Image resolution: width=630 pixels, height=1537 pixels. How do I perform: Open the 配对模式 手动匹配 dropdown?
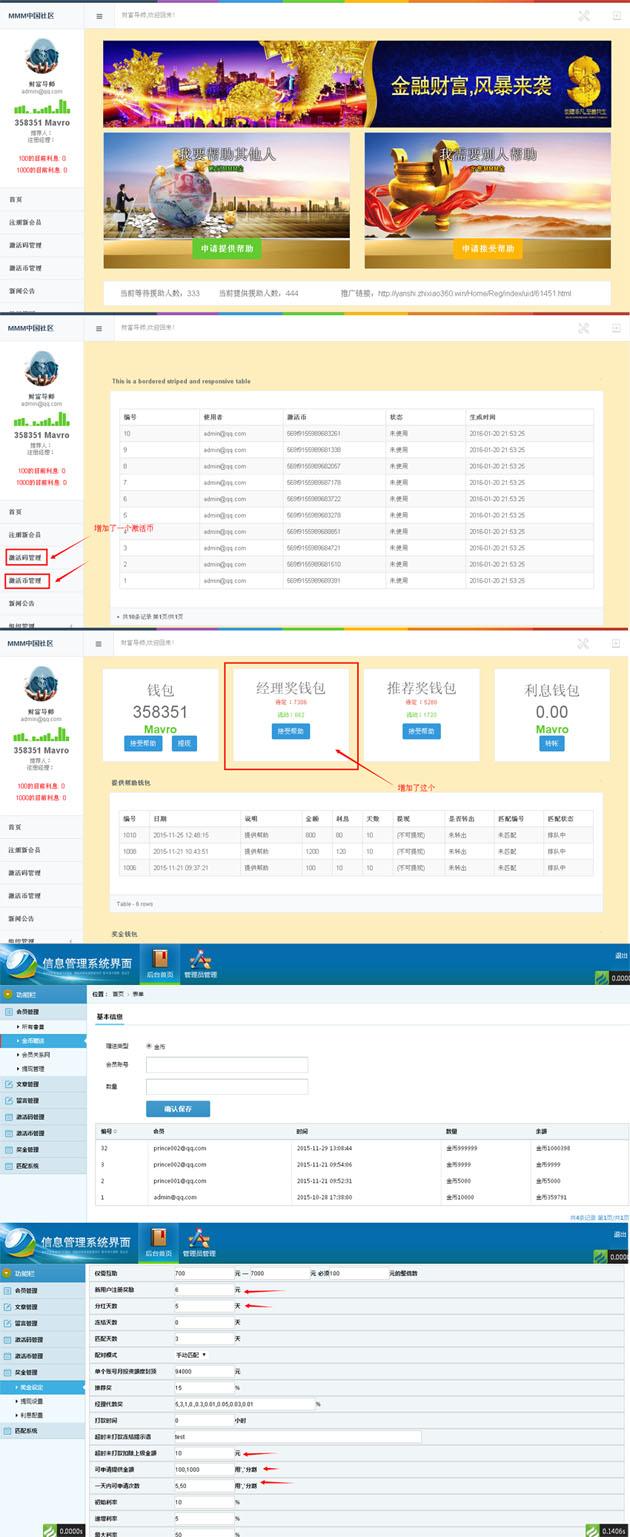point(190,1354)
